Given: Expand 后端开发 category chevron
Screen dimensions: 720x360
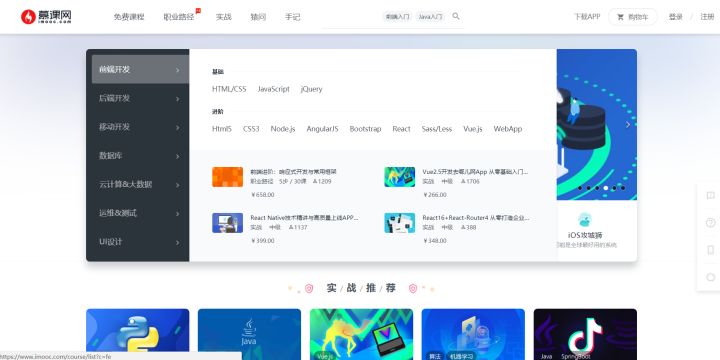Looking at the screenshot, I should click(178, 99).
